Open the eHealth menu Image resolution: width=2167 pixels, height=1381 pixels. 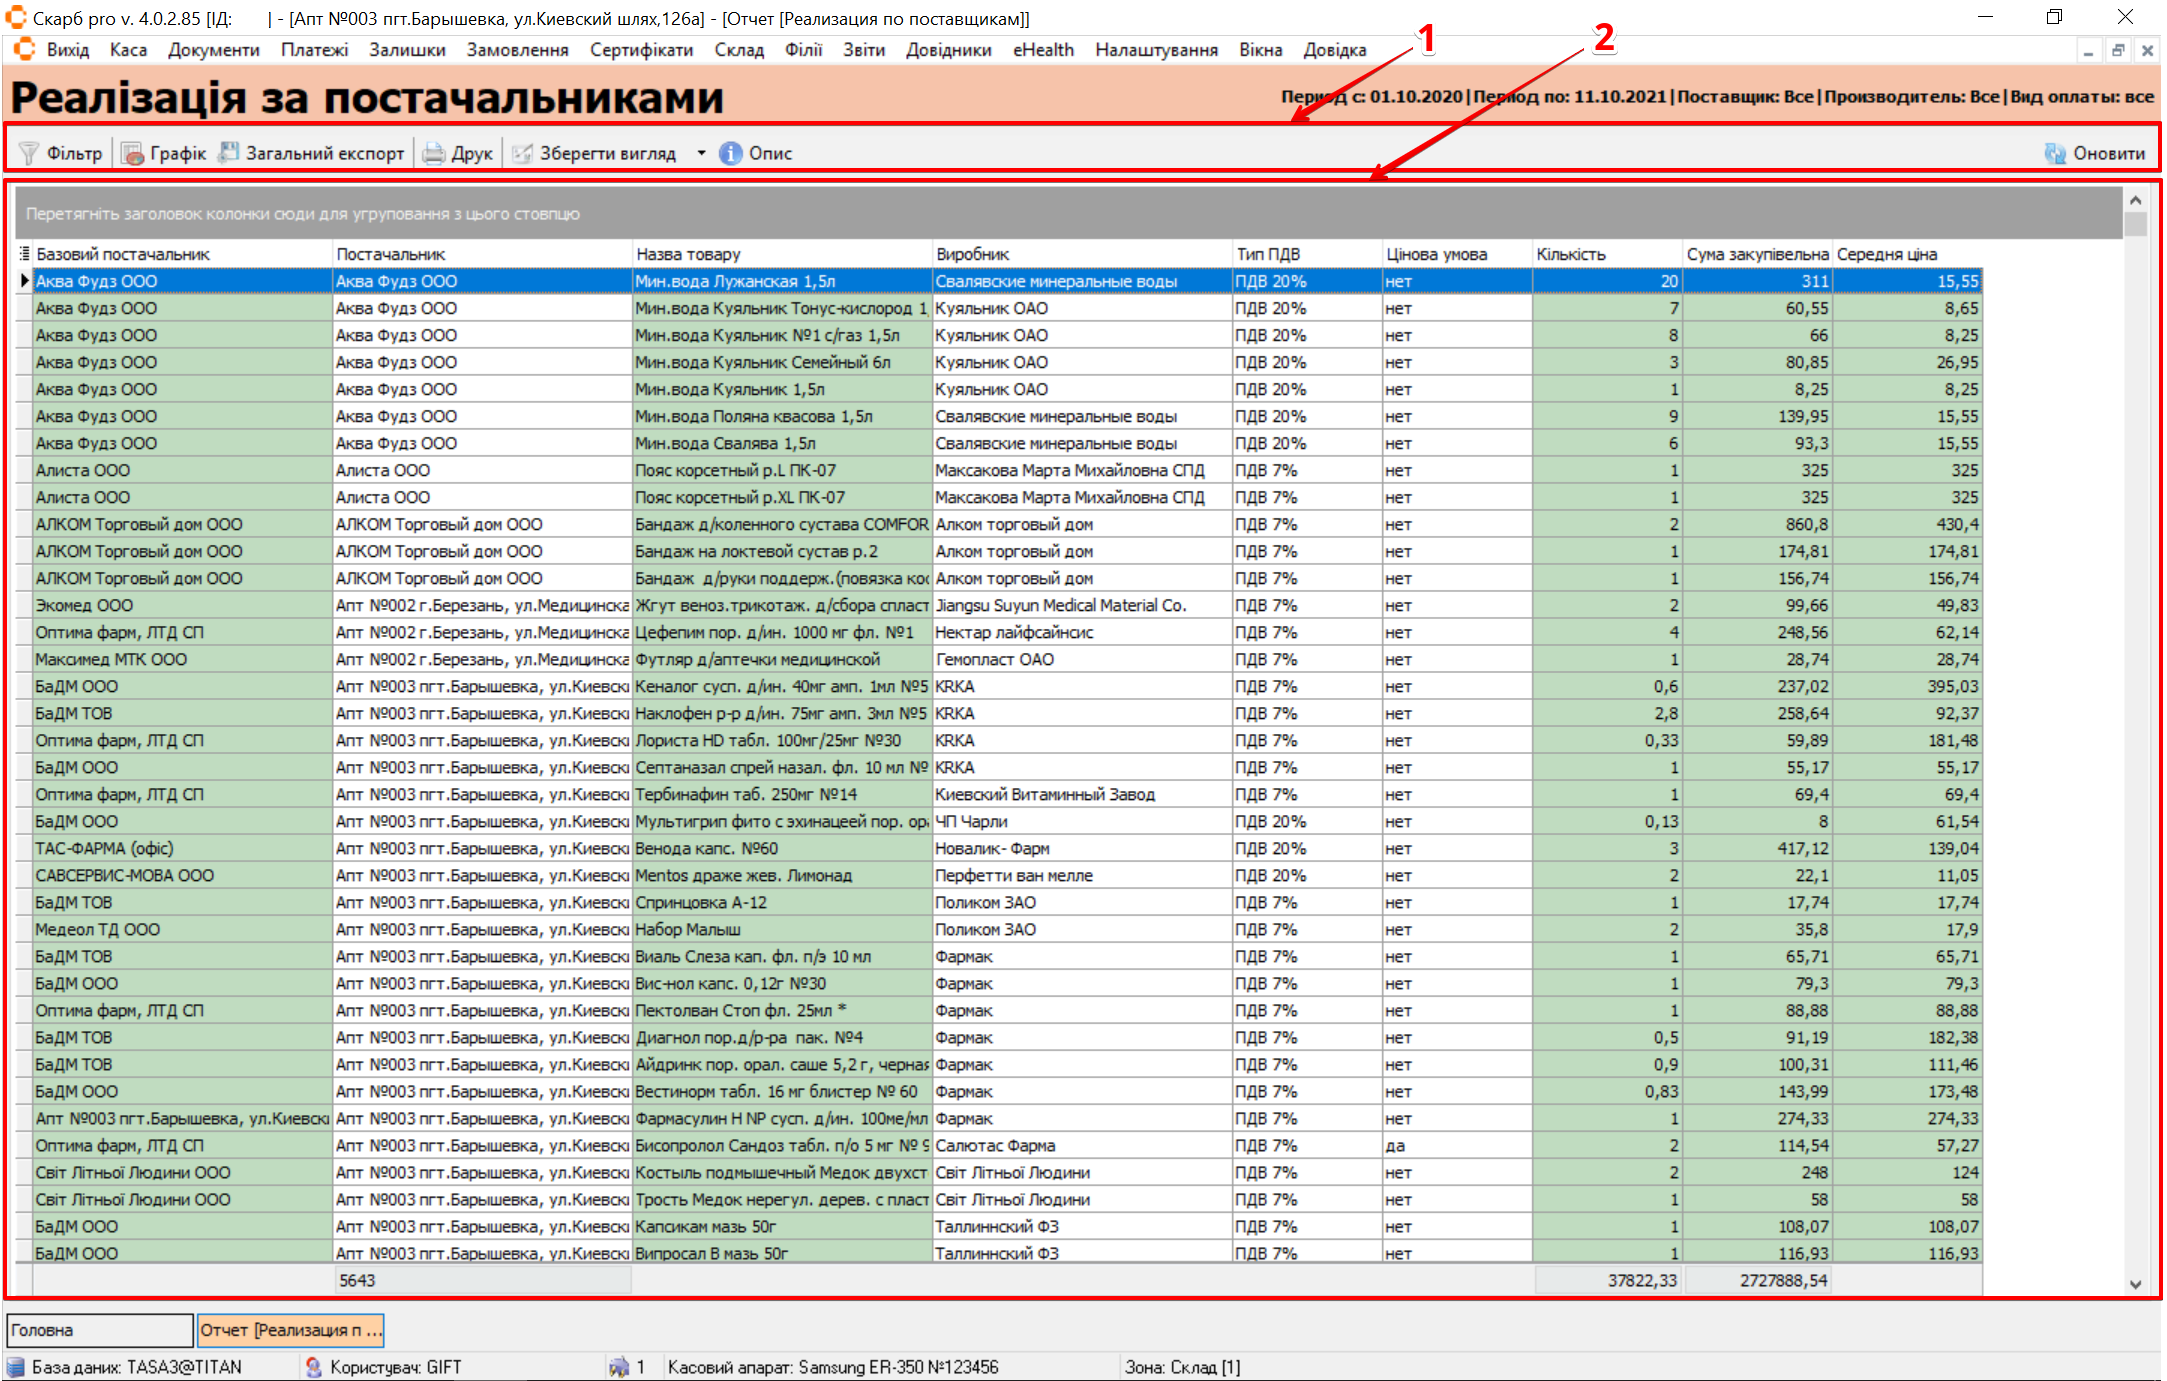tap(1043, 50)
